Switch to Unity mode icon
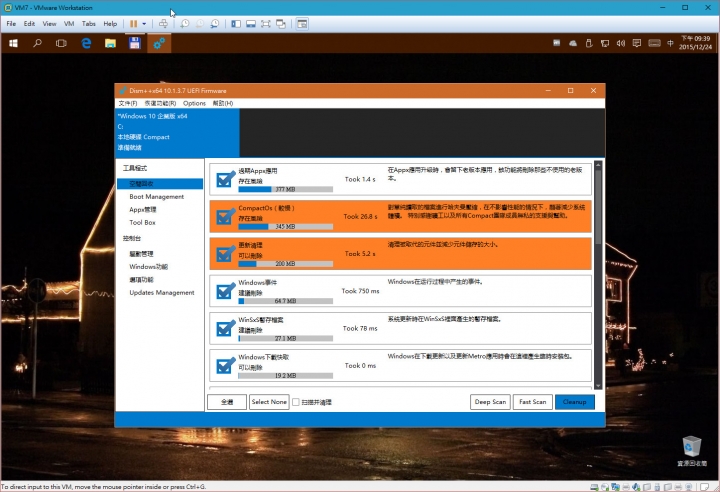The image size is (720, 492). [281, 24]
